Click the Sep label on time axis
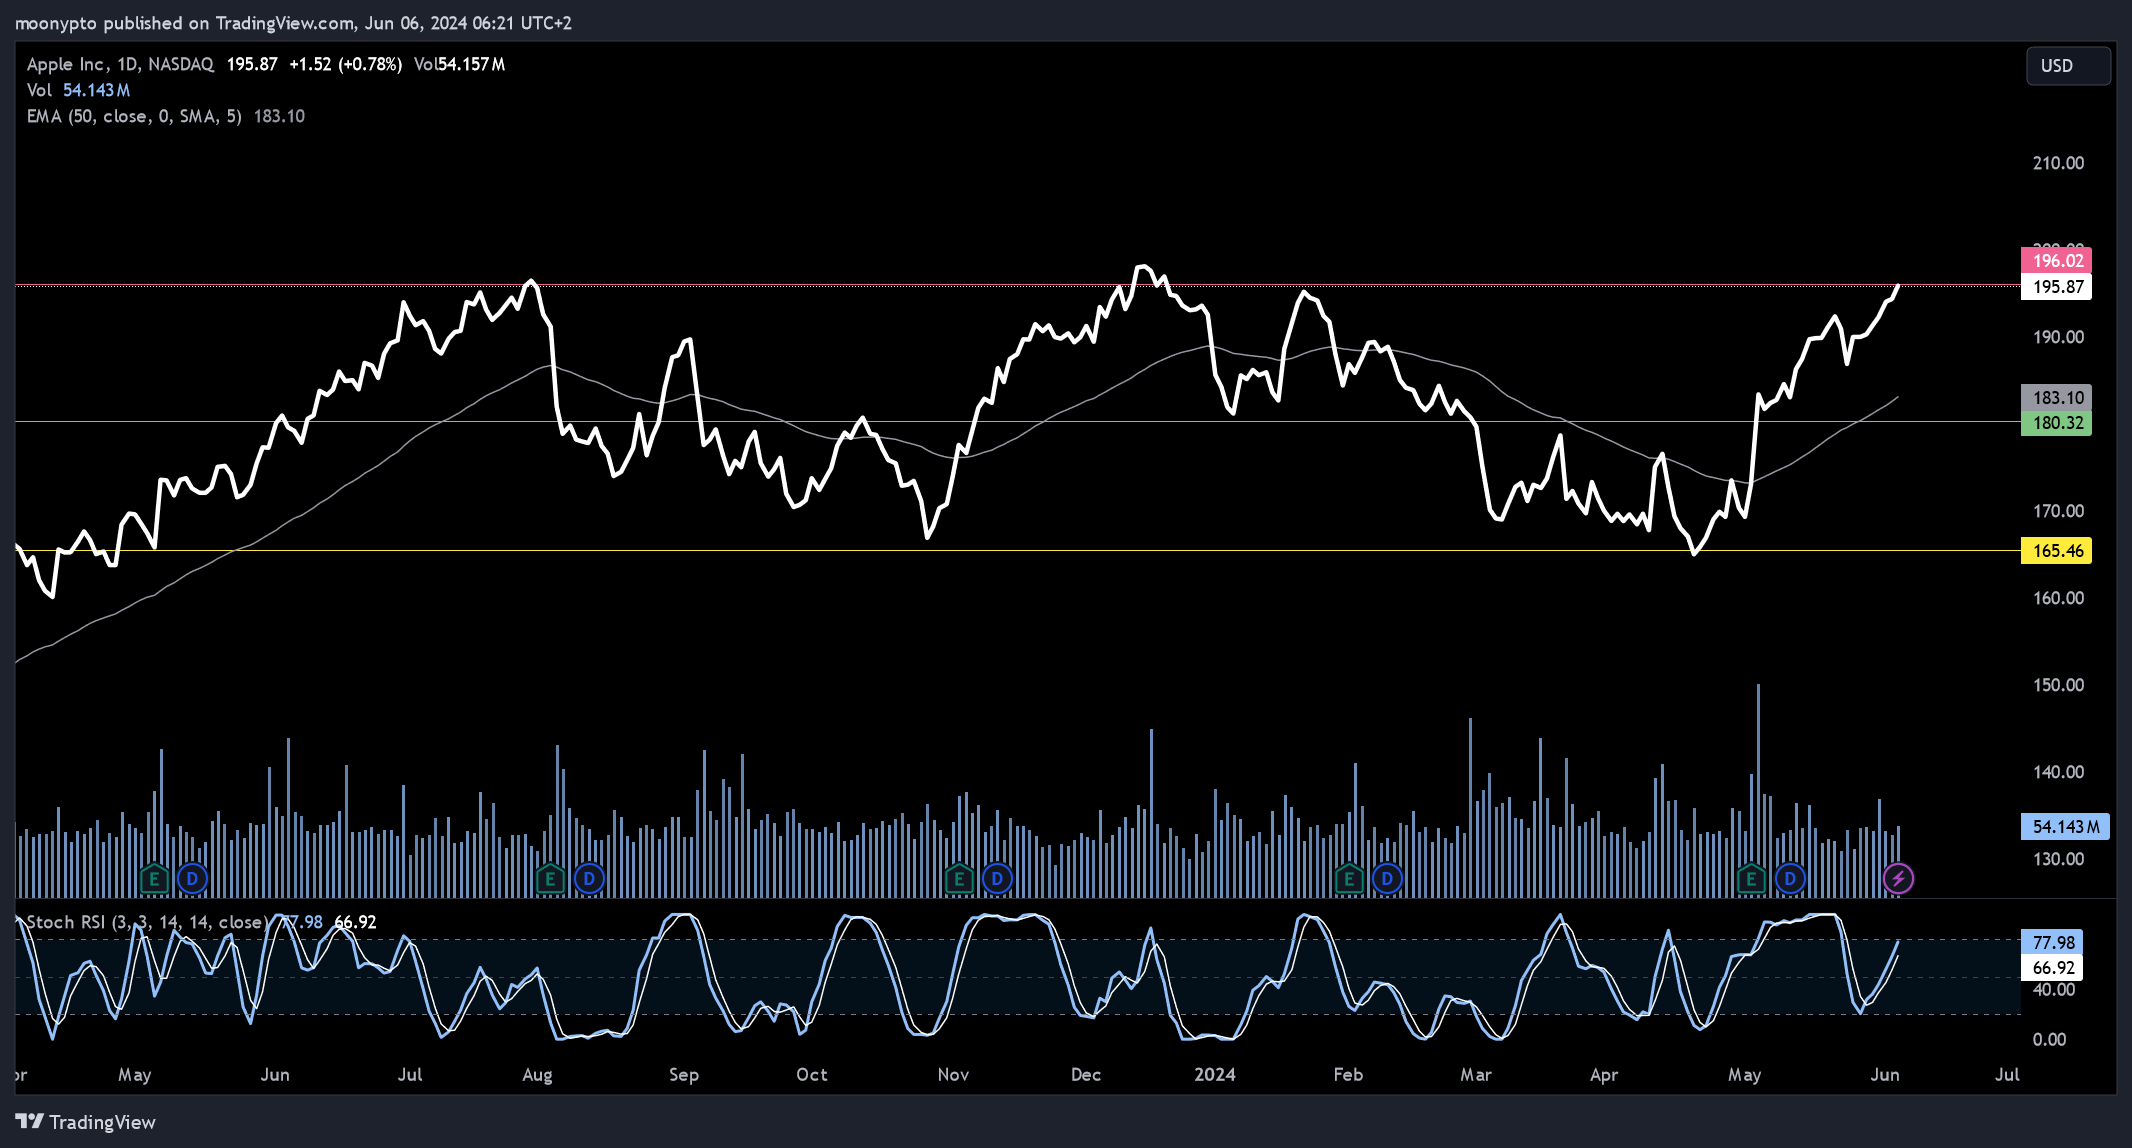Viewport: 2132px width, 1148px height. (684, 1075)
